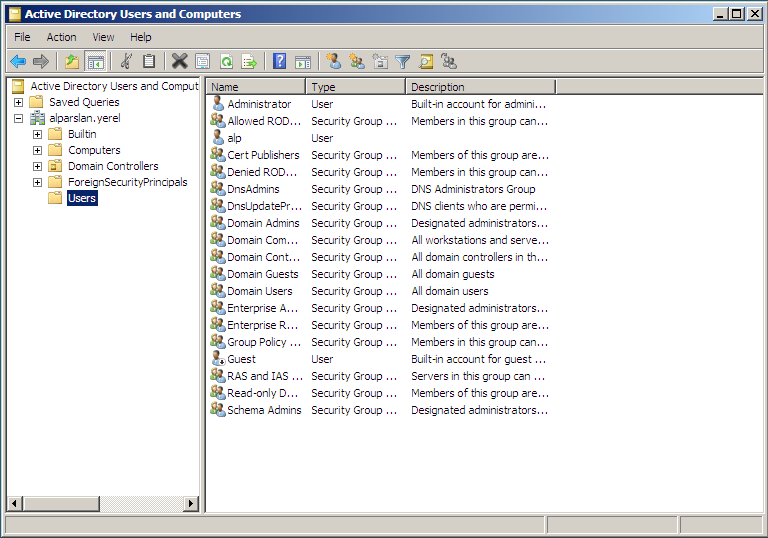
Task: Open the File menu
Action: [22, 37]
